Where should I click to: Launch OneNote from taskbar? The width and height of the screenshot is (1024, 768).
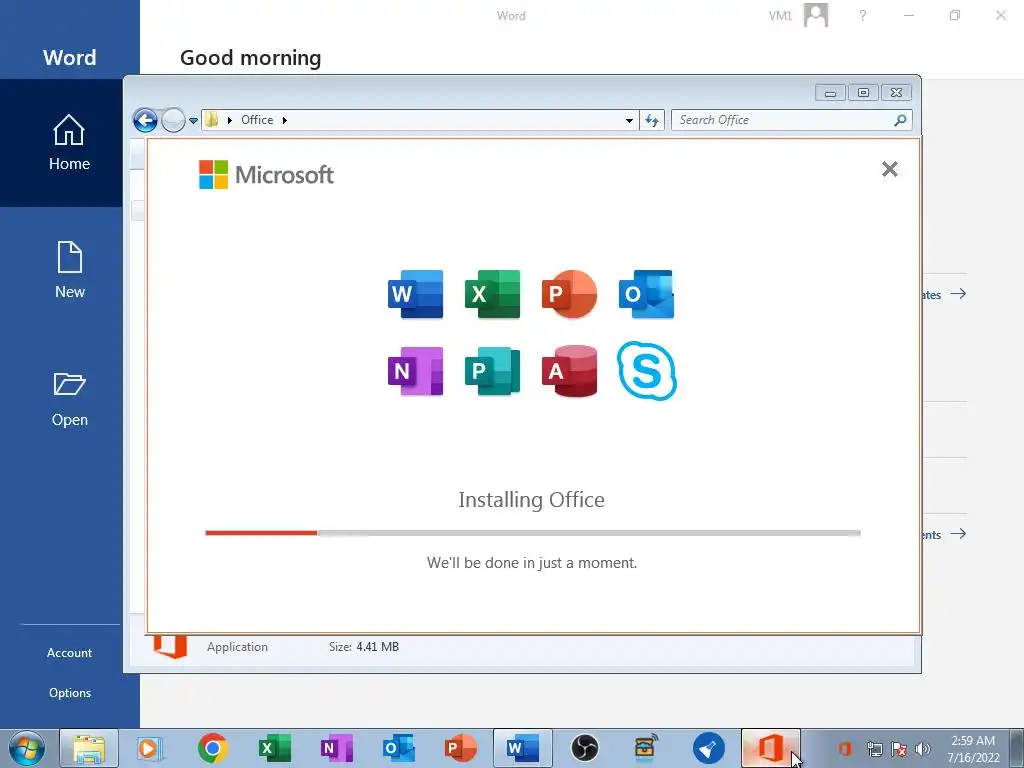336,748
